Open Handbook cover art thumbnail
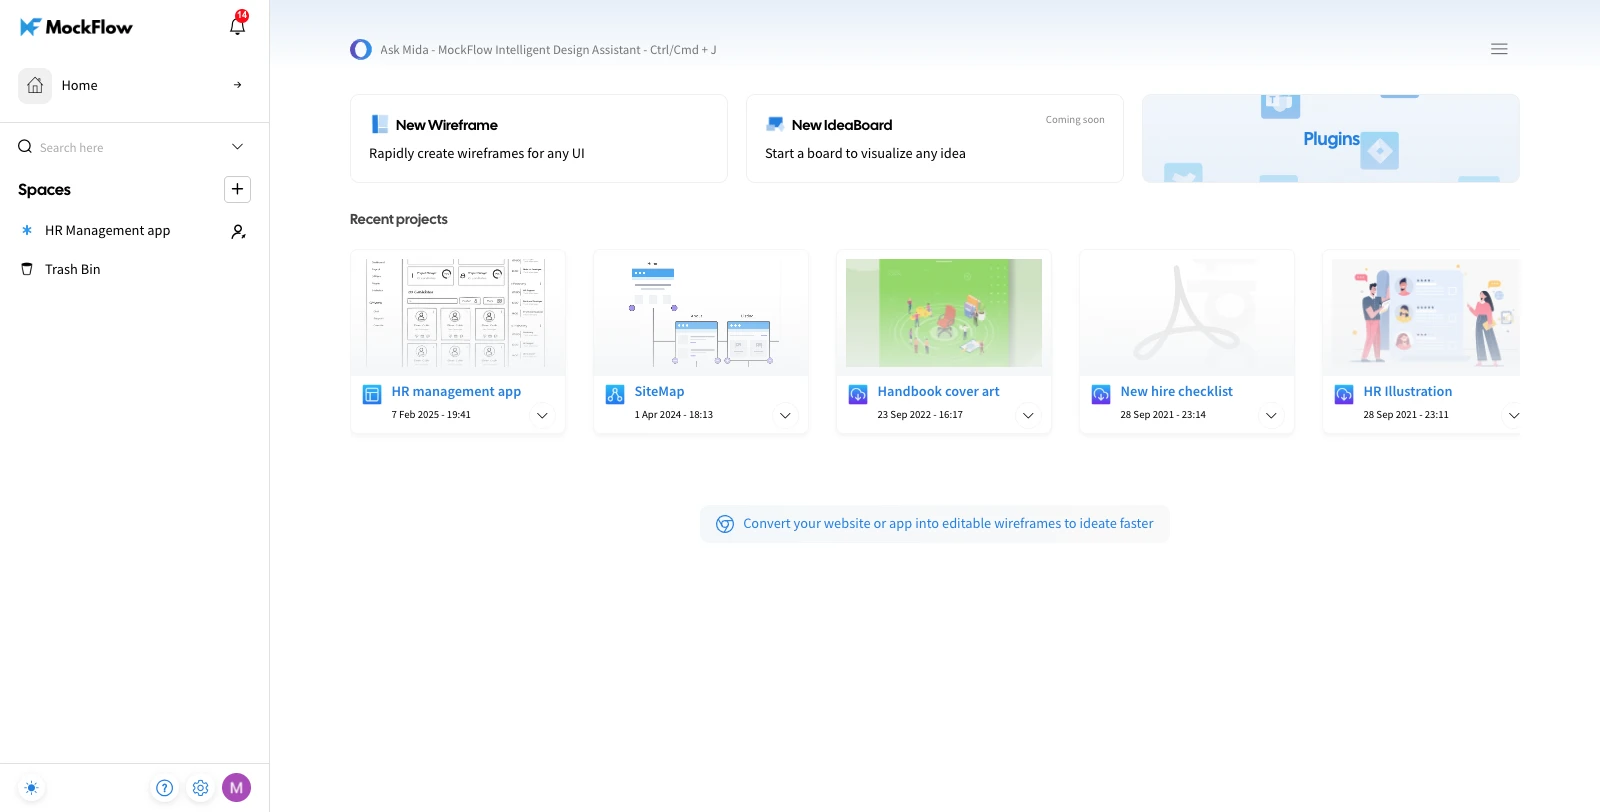The image size is (1600, 812). [944, 313]
